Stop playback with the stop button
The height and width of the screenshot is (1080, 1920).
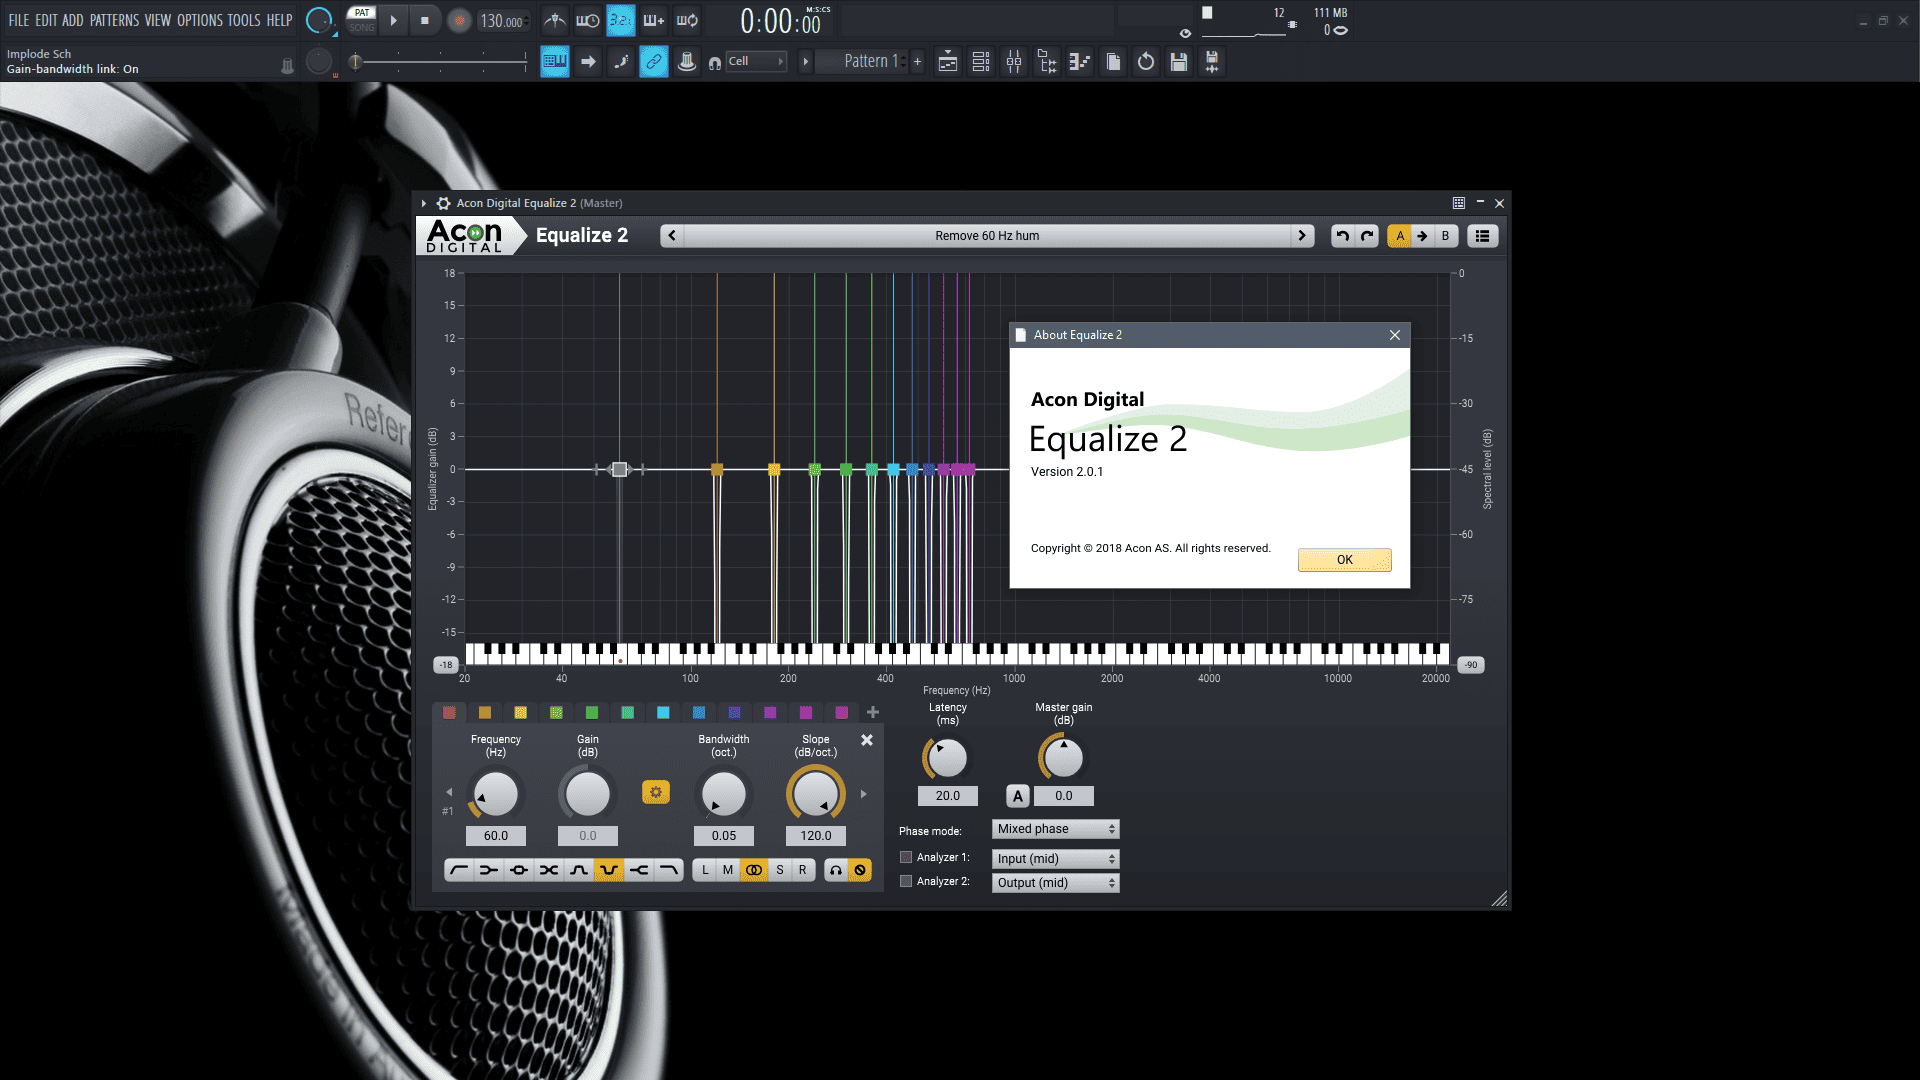coord(425,20)
